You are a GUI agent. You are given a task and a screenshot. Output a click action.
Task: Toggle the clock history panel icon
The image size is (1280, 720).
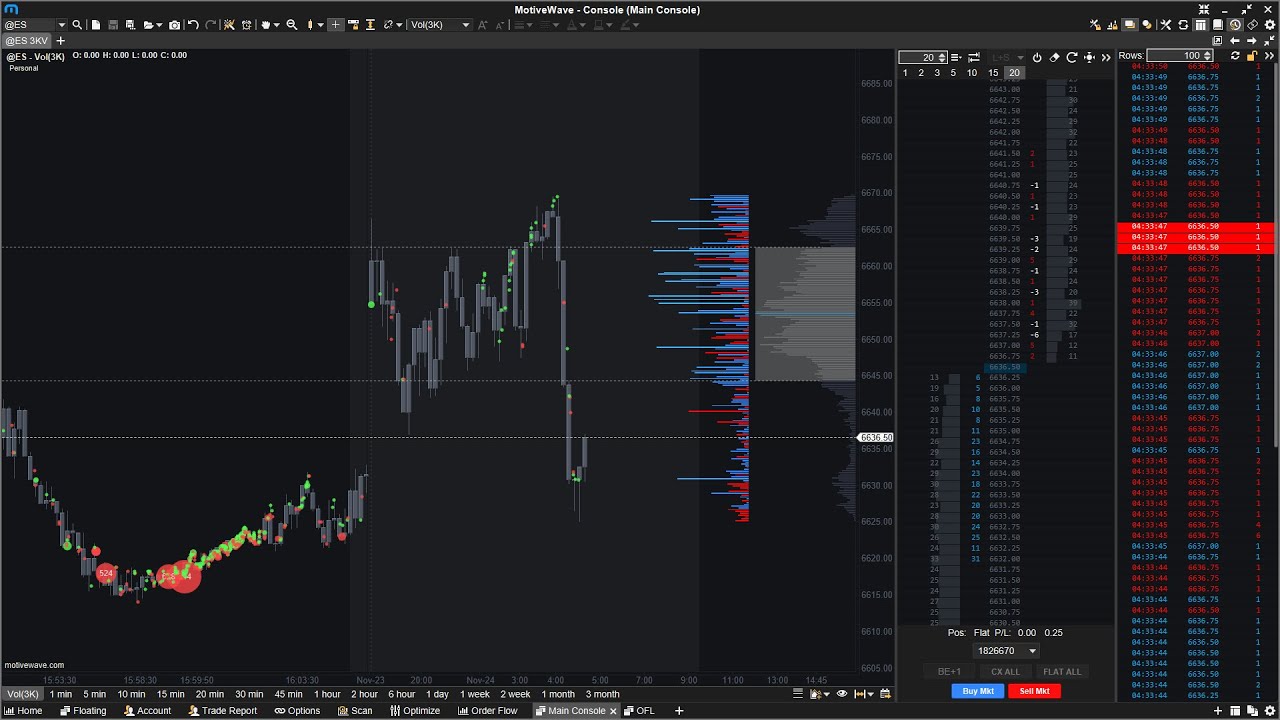point(1235,25)
